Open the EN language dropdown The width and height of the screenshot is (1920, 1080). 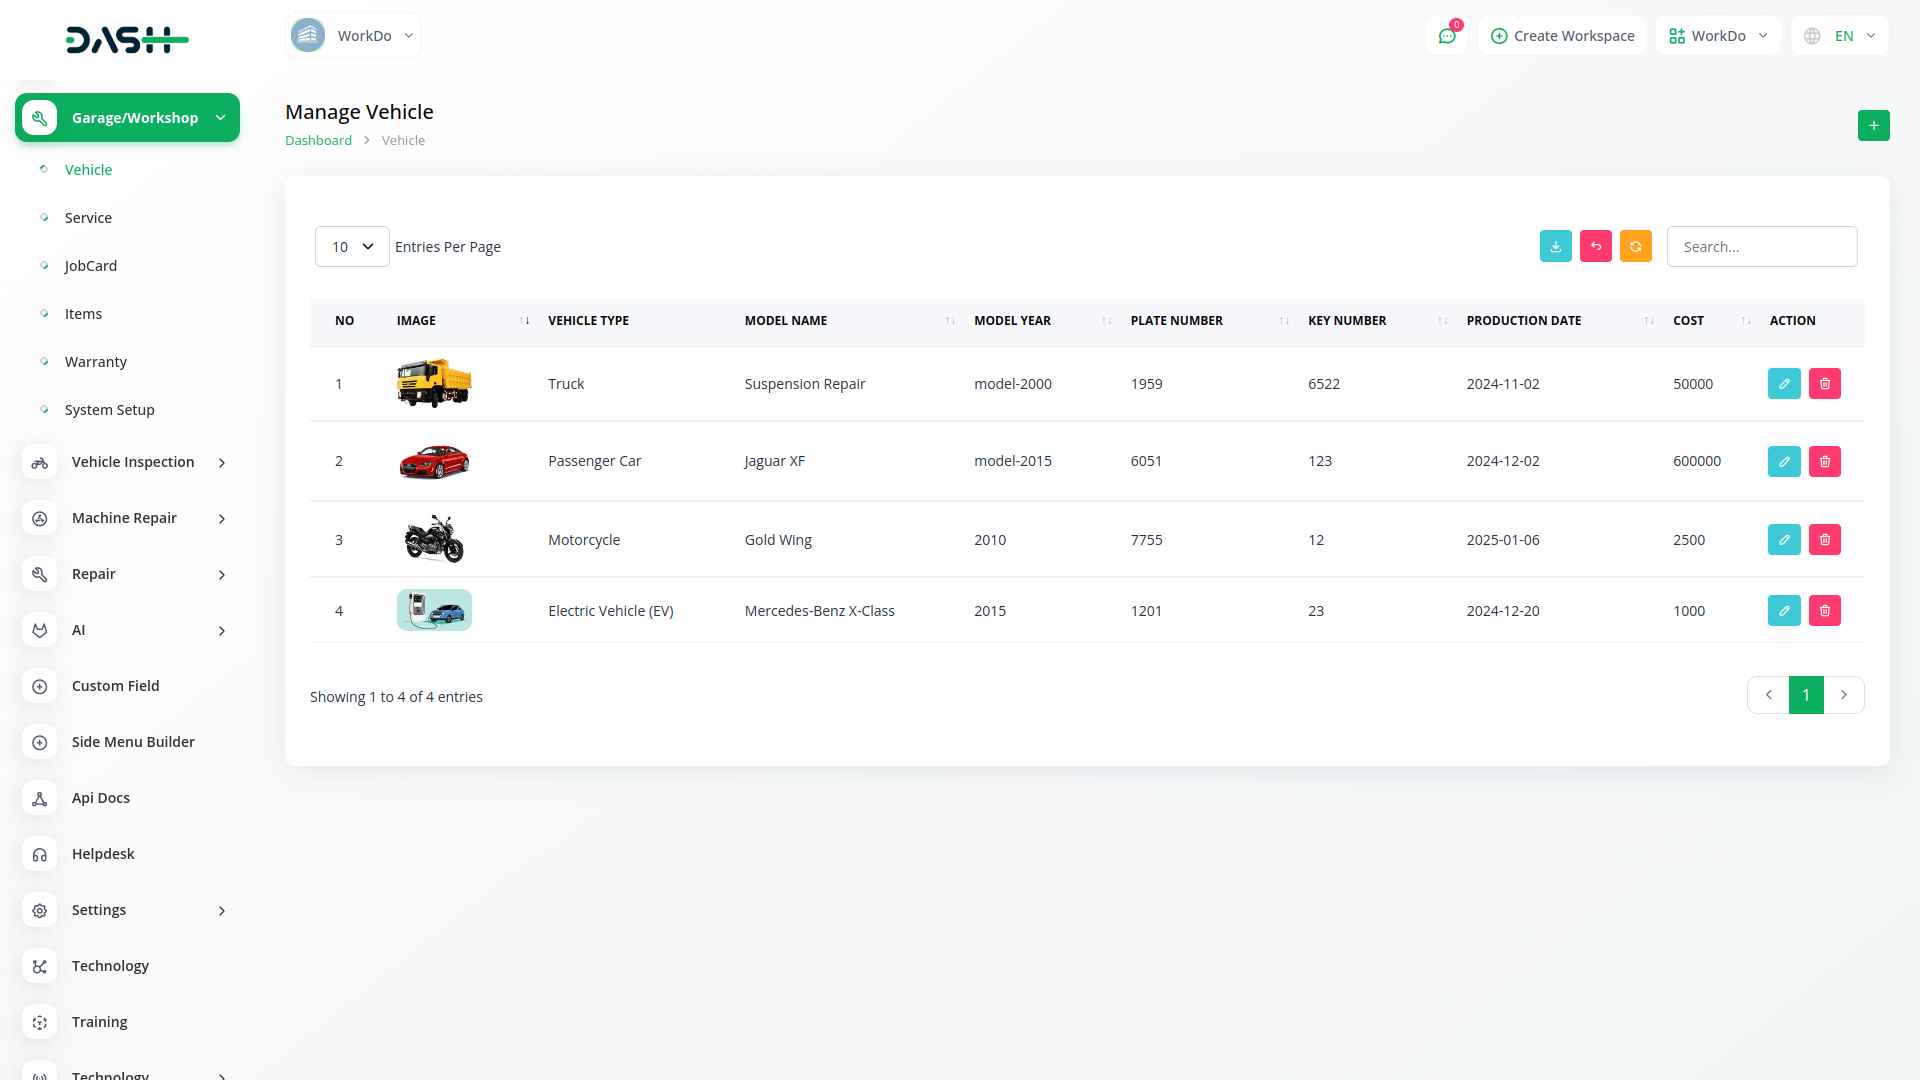[1840, 36]
